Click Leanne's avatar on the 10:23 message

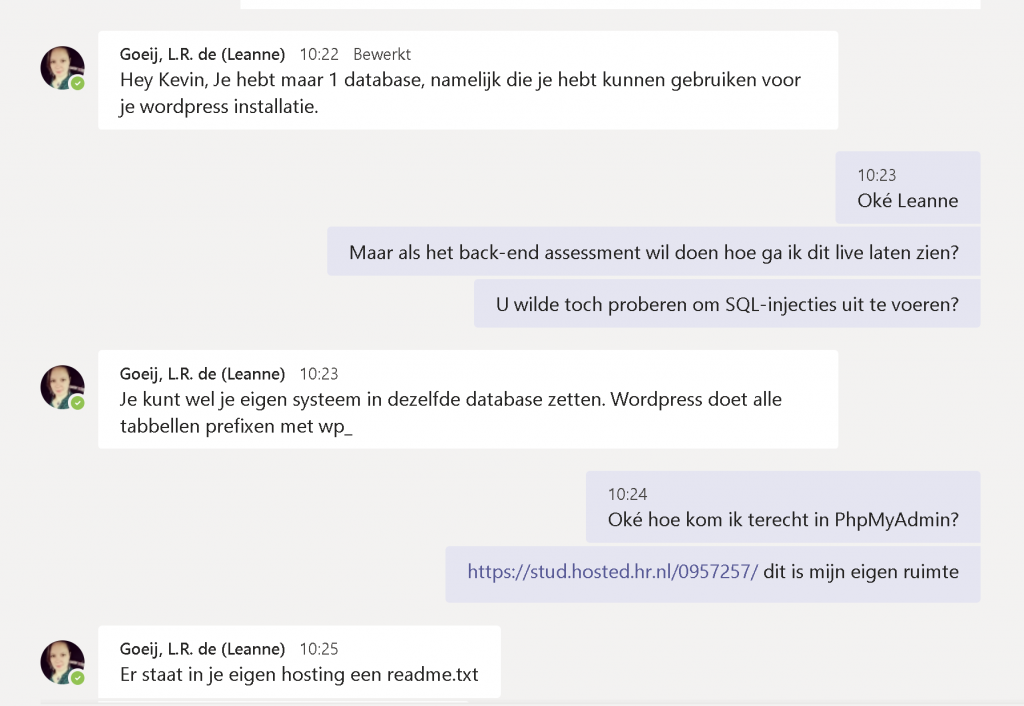click(63, 387)
